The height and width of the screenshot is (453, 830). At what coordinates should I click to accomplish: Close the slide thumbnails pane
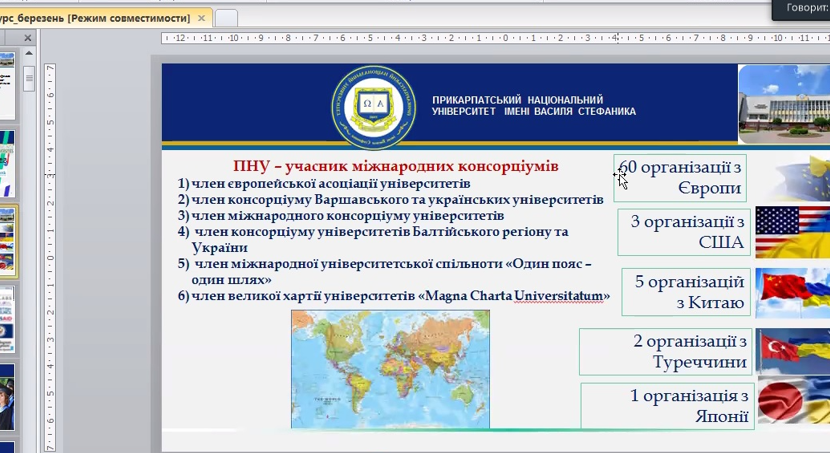[28, 39]
